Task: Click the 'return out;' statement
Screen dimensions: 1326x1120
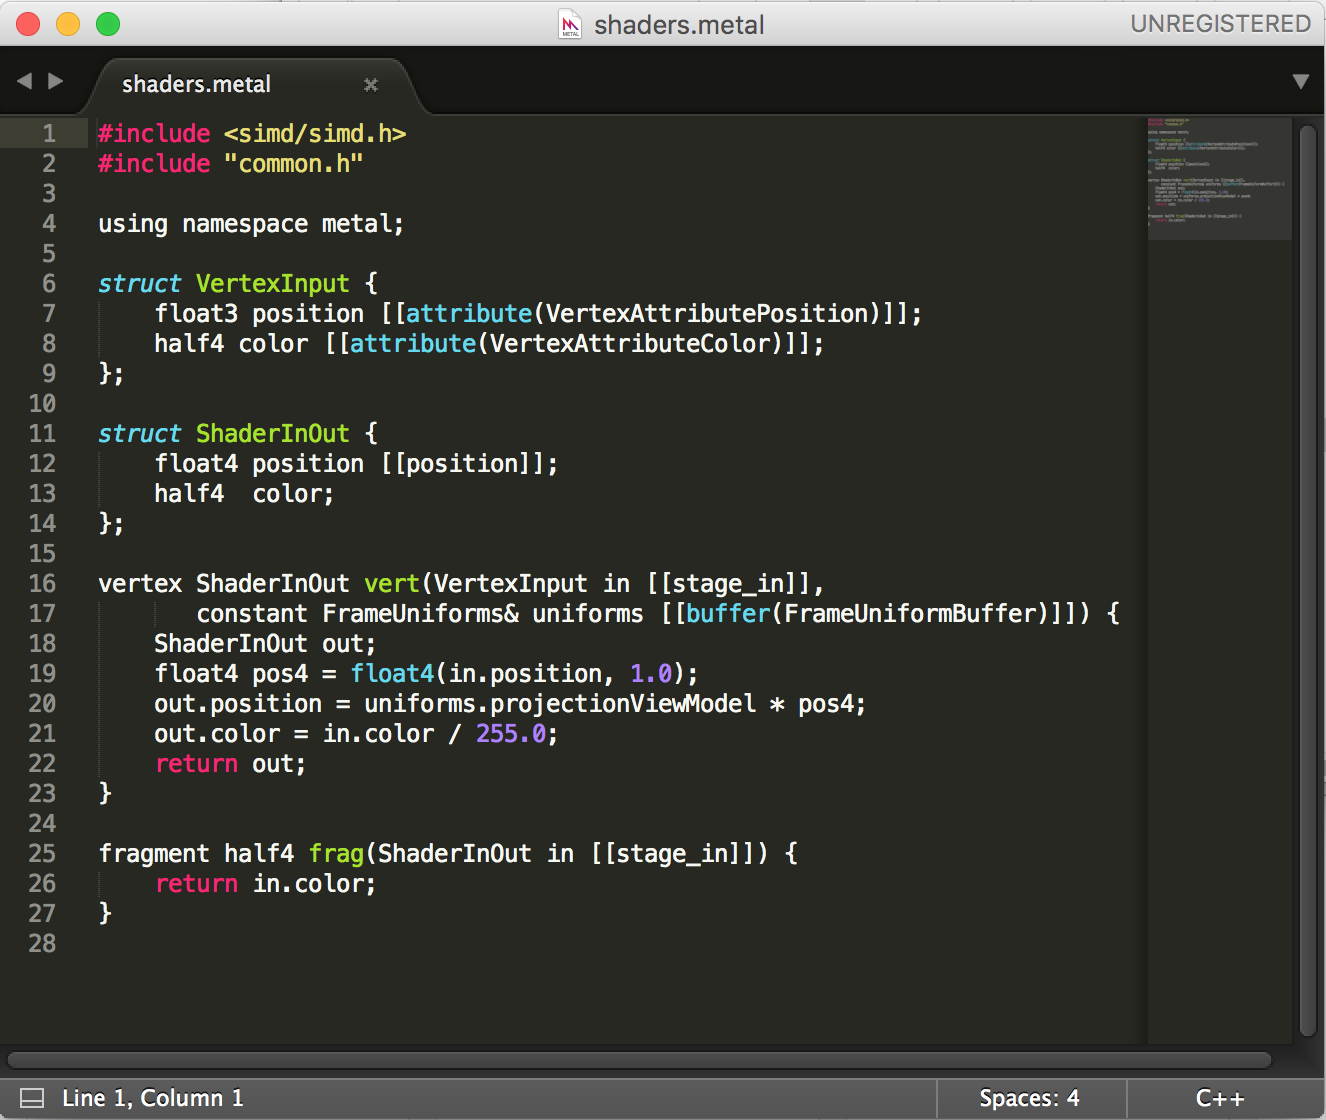Action: pos(230,764)
